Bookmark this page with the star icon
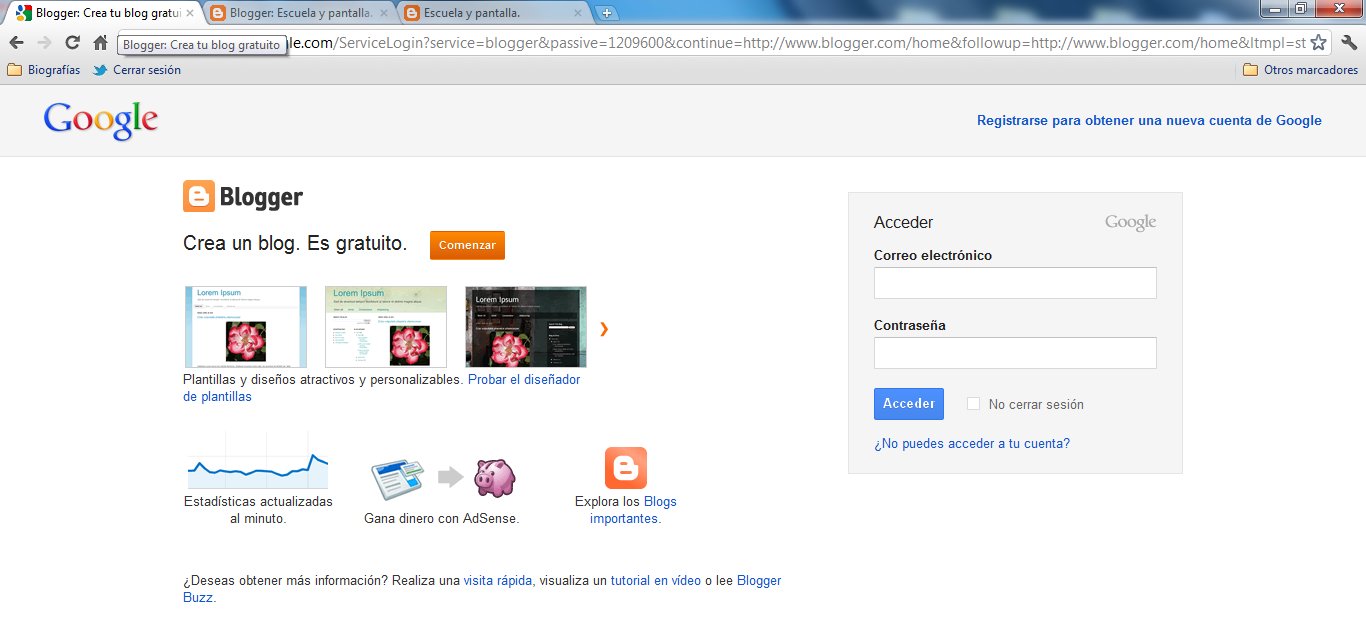 point(1318,43)
